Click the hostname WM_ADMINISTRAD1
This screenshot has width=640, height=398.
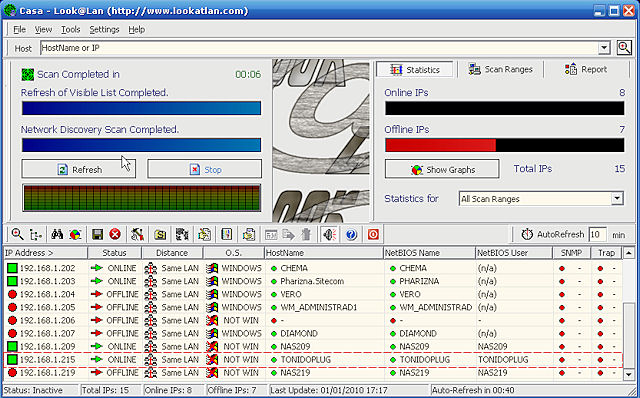[x=319, y=307]
